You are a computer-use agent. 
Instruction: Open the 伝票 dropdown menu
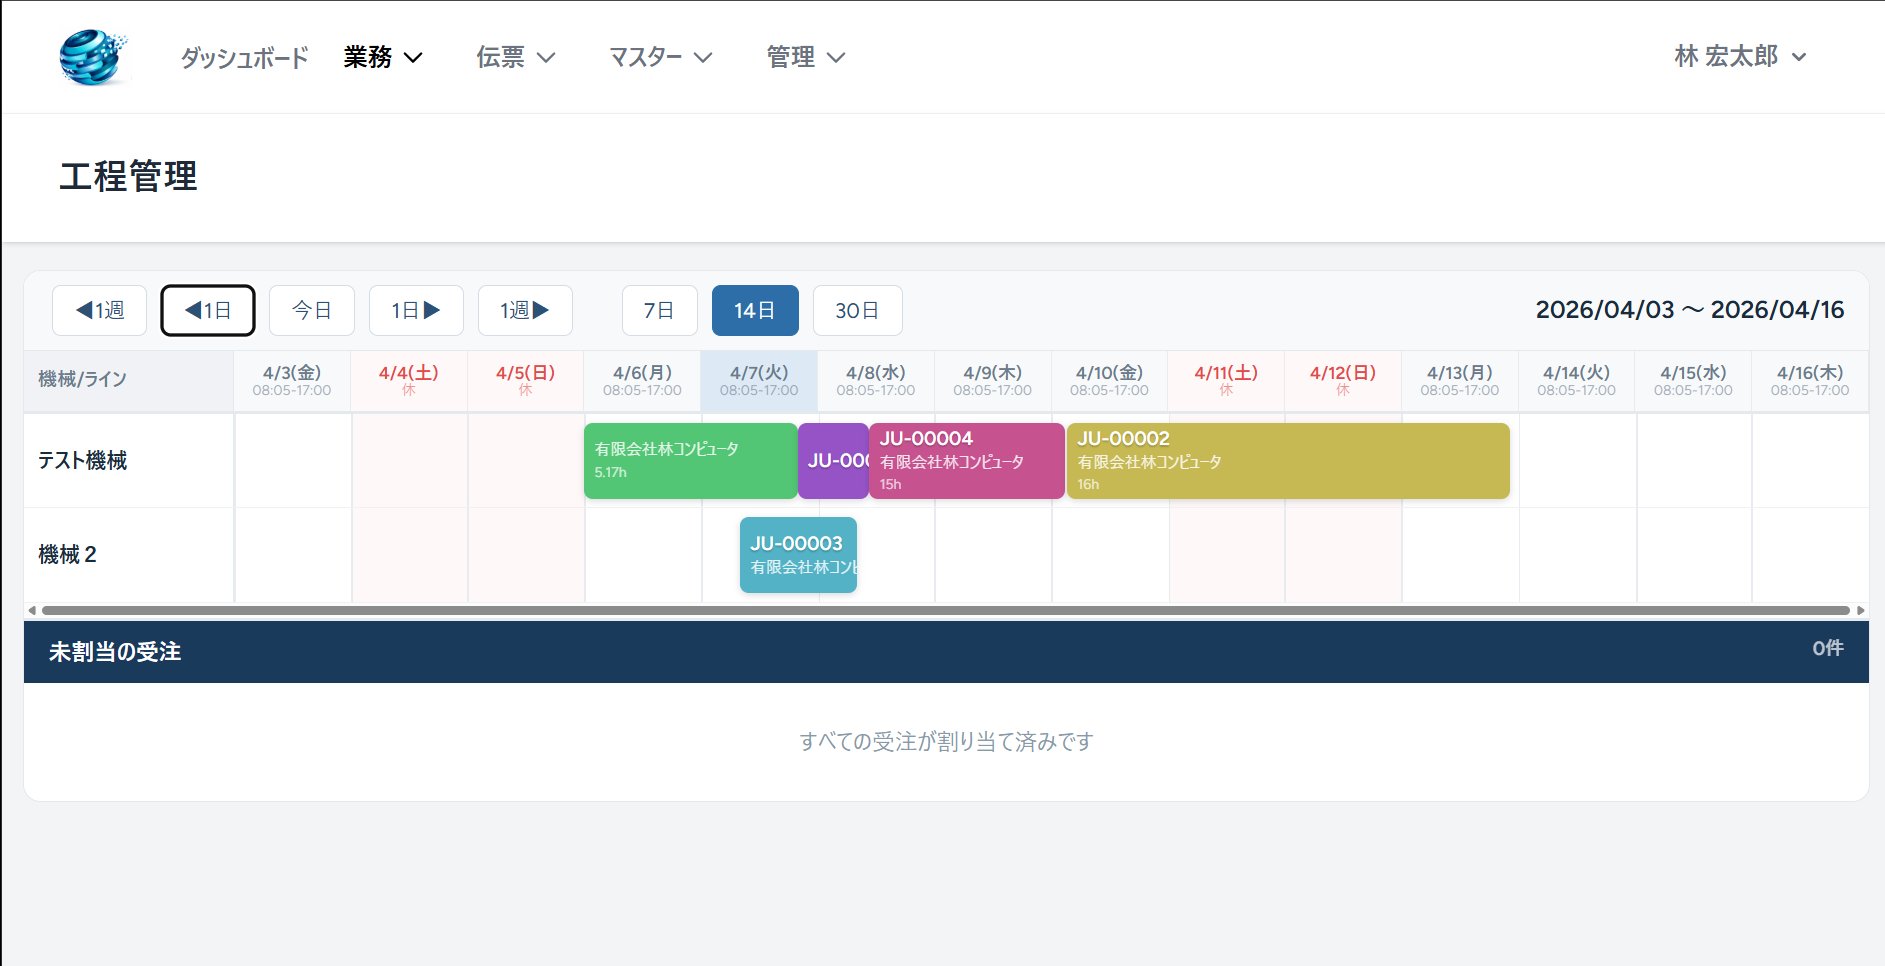pos(515,57)
